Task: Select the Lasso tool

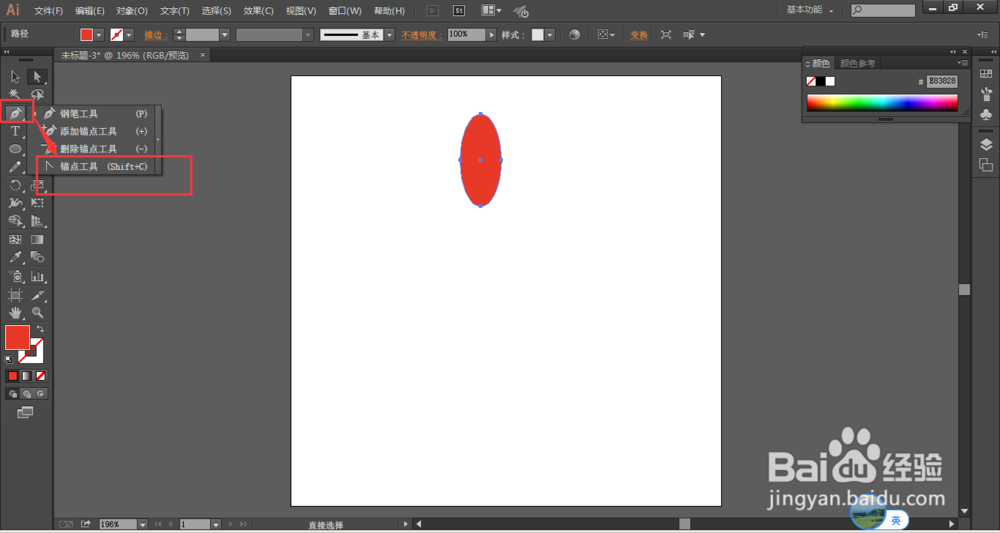Action: click(37, 95)
